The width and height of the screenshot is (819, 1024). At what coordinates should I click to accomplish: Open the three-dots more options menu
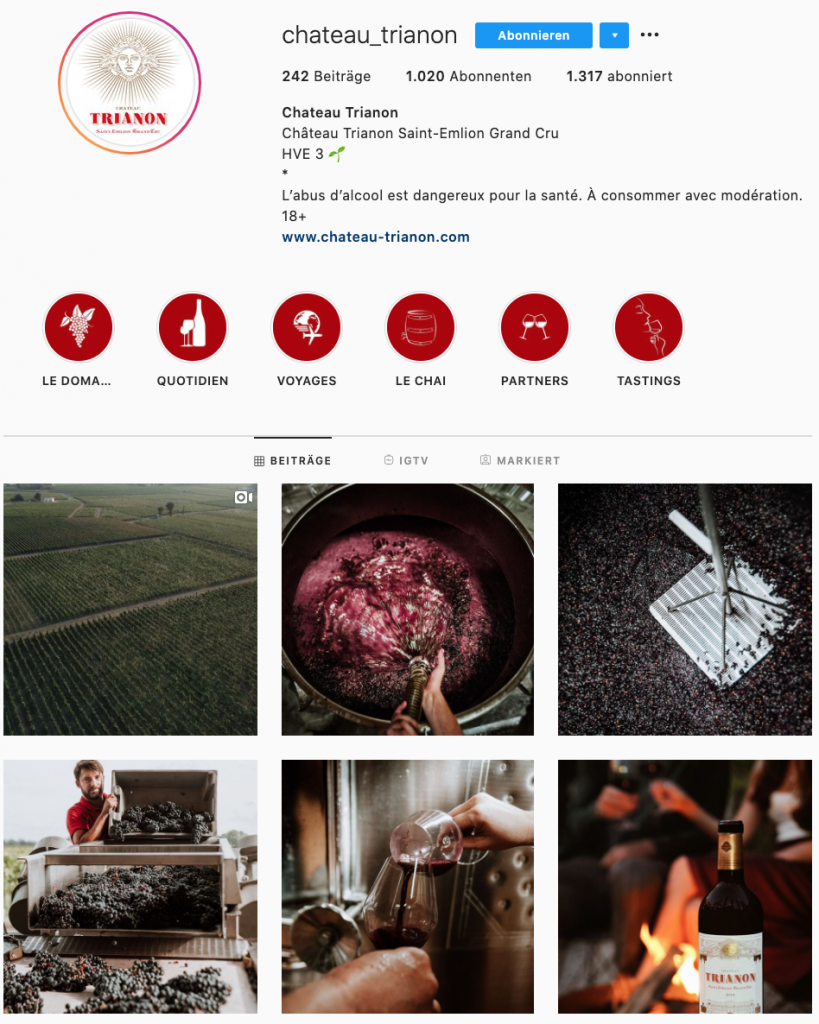click(649, 35)
